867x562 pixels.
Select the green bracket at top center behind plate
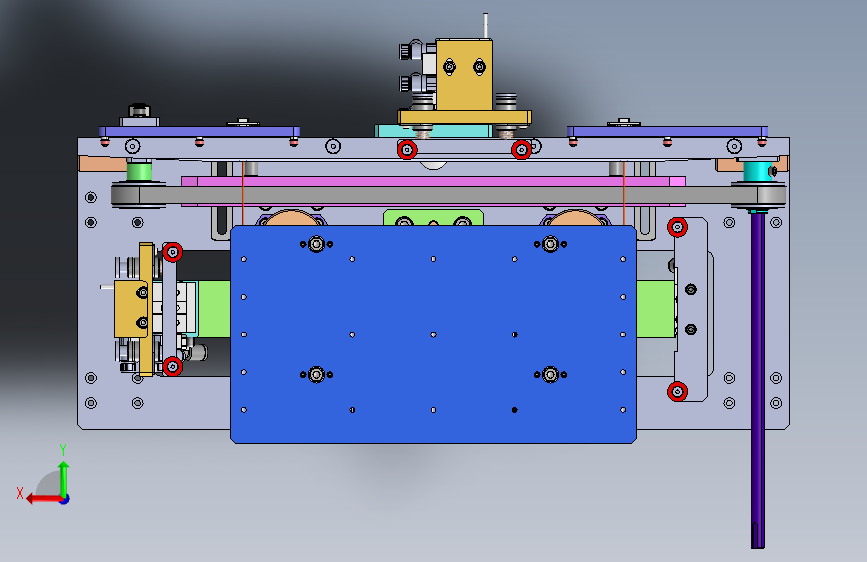point(434,218)
